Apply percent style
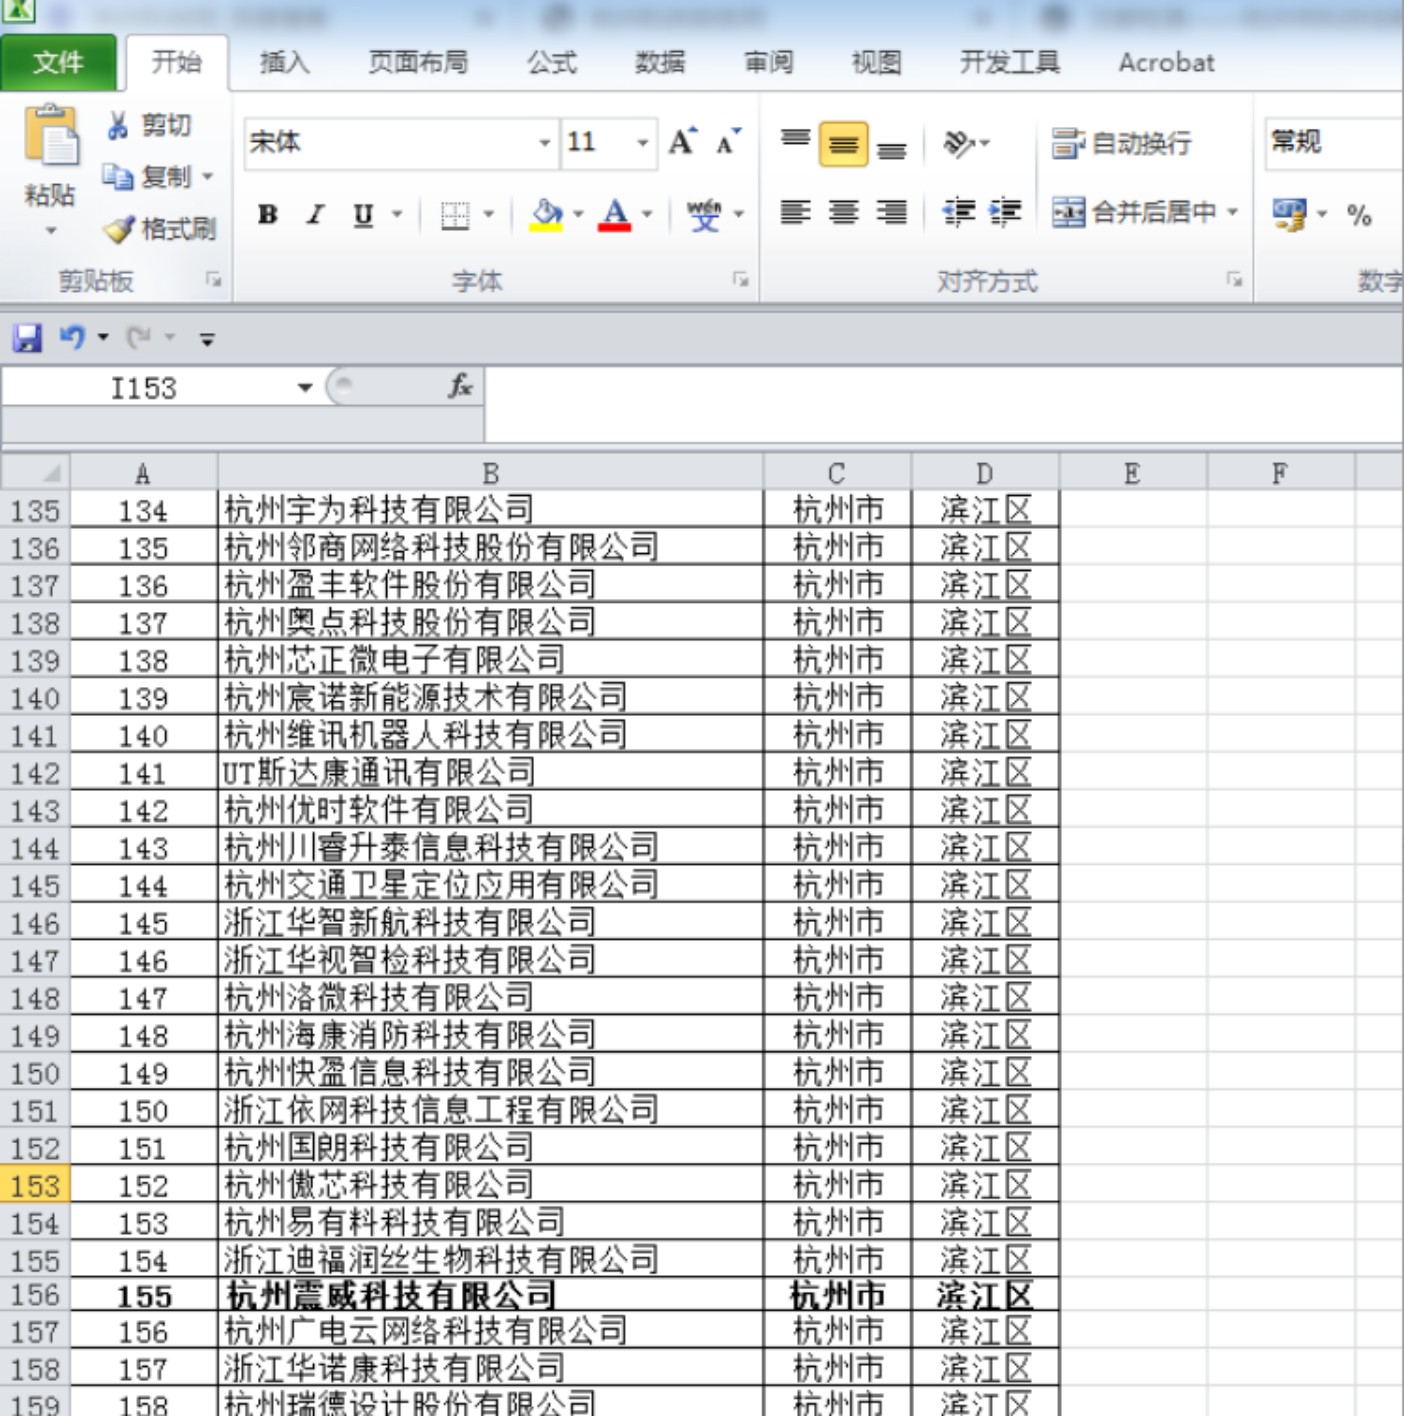Viewport: 1404px width, 1416px height. [1358, 214]
